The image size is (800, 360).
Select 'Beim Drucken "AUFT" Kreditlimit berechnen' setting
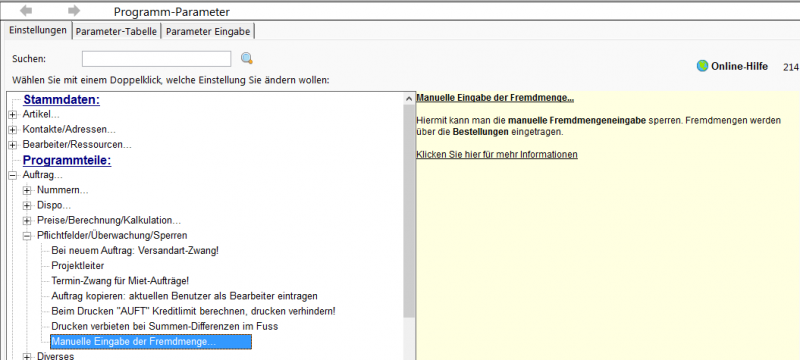click(193, 311)
